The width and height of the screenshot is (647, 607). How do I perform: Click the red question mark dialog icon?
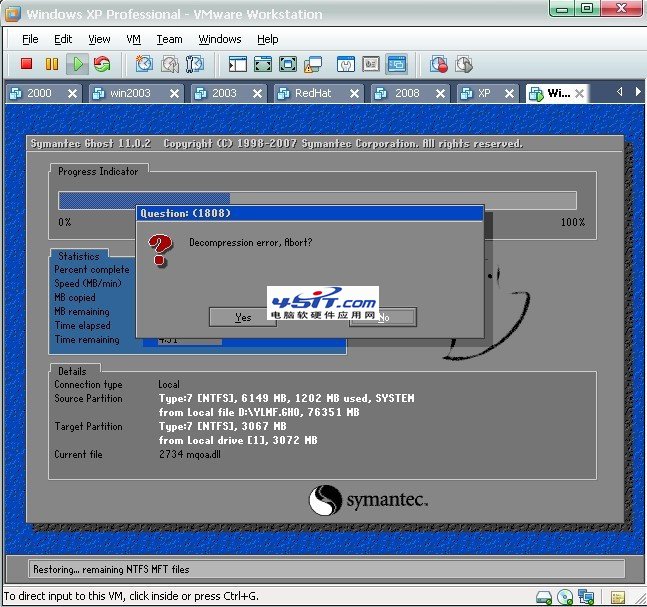[160, 250]
